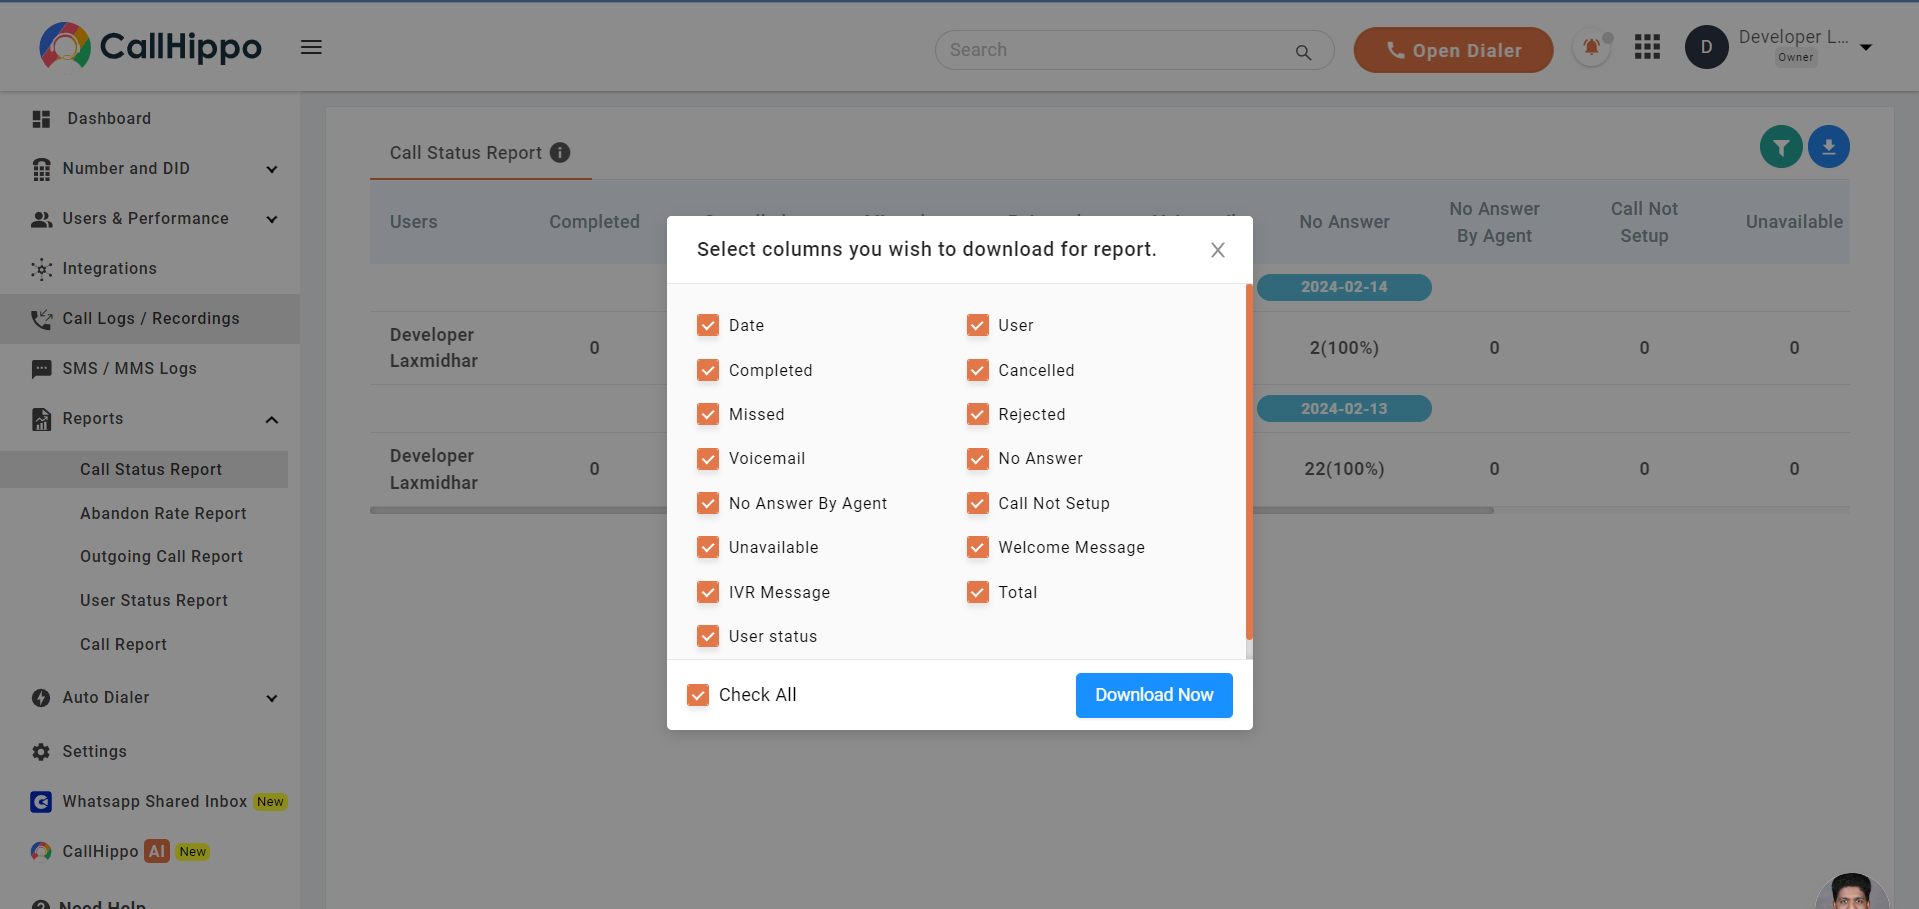Toggle the No Answer By Agent checkbox
This screenshot has width=1919, height=909.
[x=708, y=503]
